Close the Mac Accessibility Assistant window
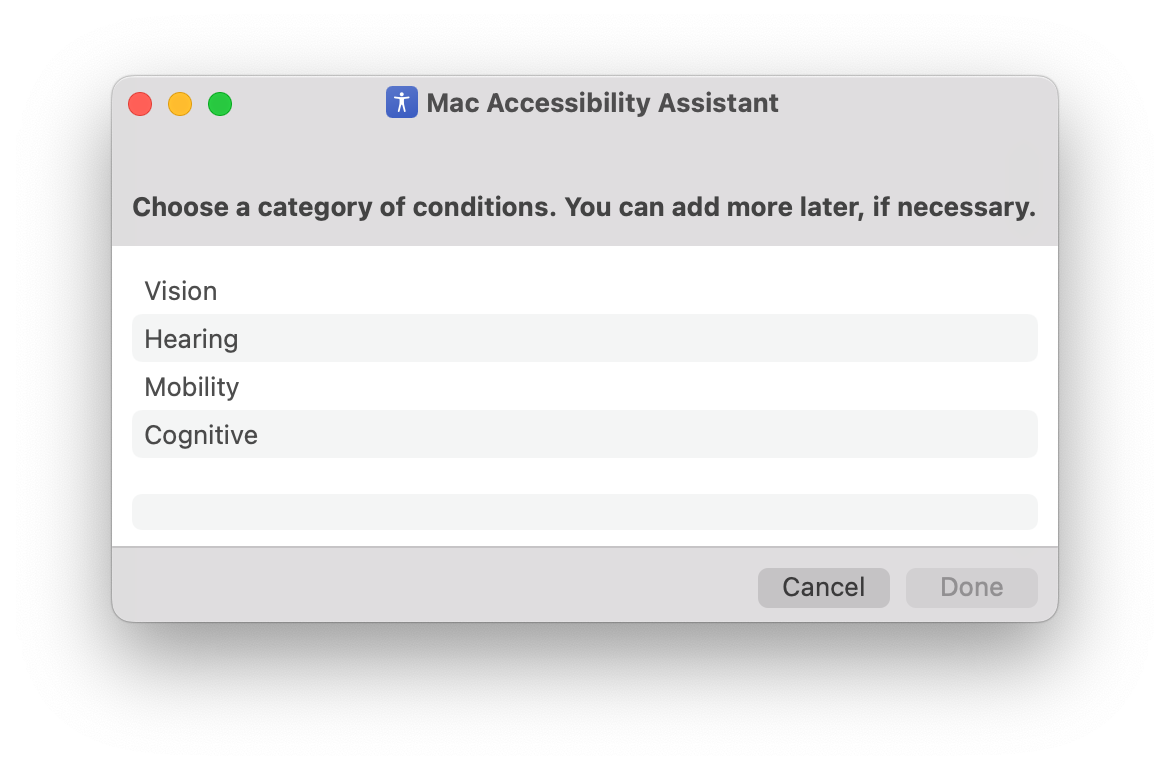The width and height of the screenshot is (1170, 770). point(140,104)
